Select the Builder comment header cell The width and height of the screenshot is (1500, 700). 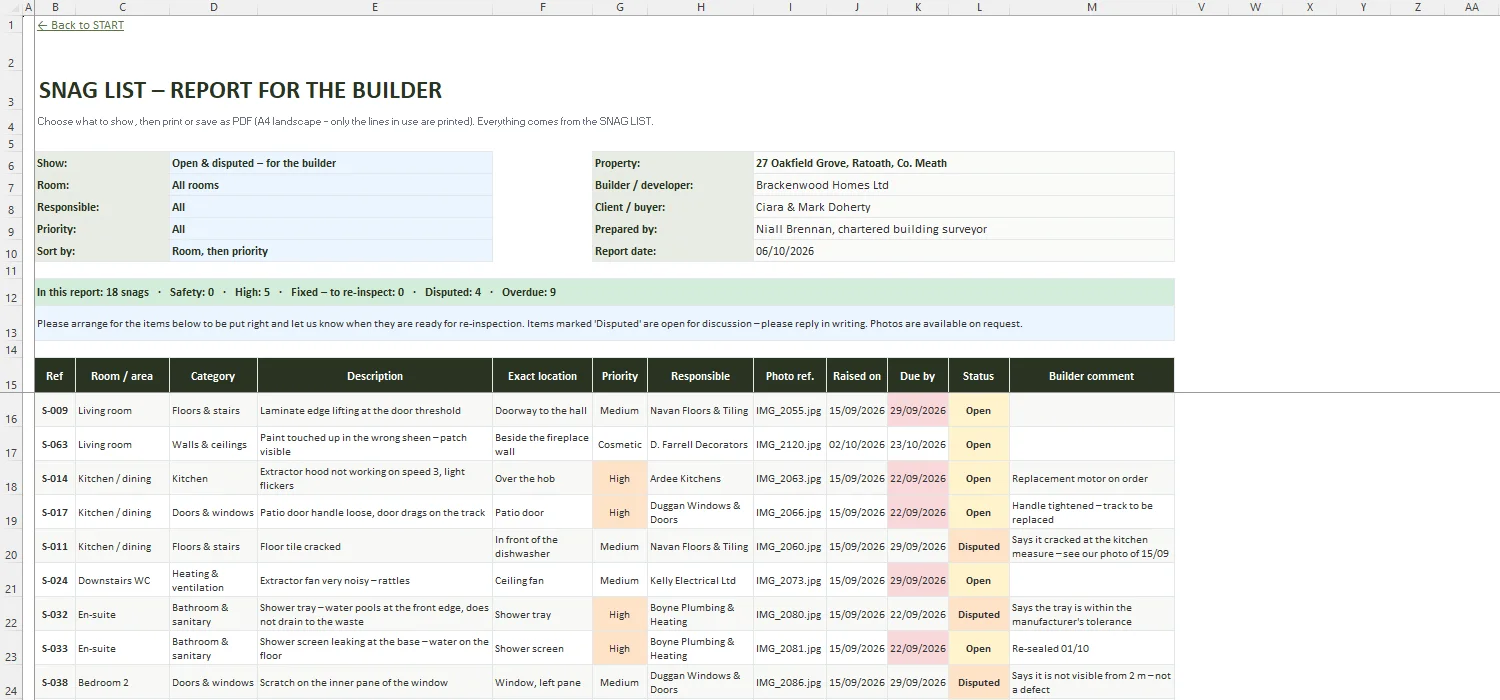pos(1092,376)
